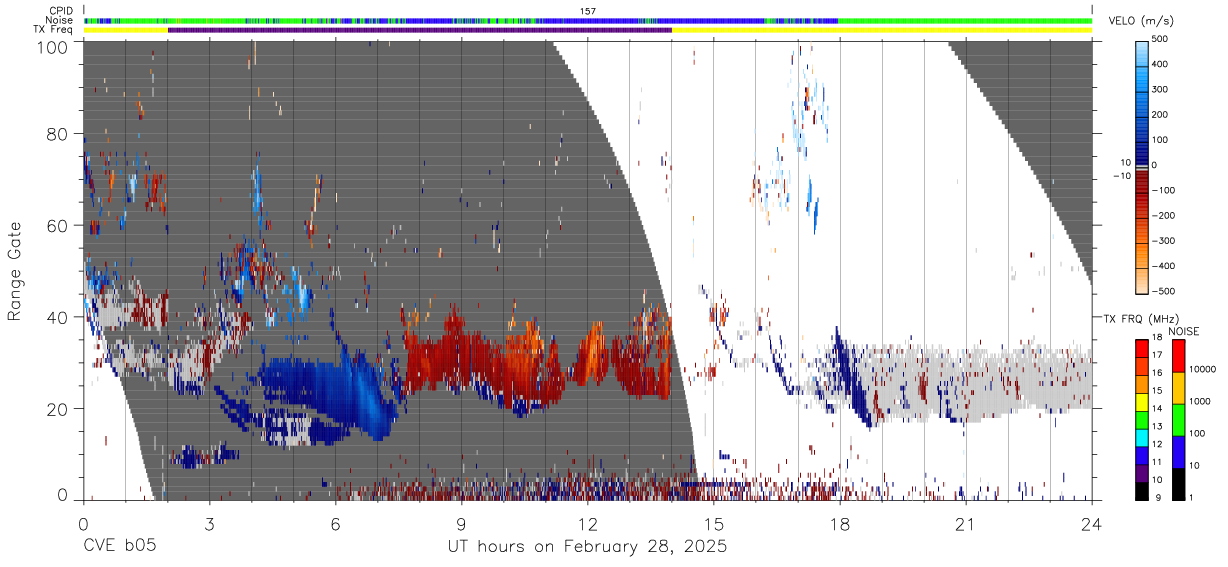Click the Range Gate axis title

16,271
